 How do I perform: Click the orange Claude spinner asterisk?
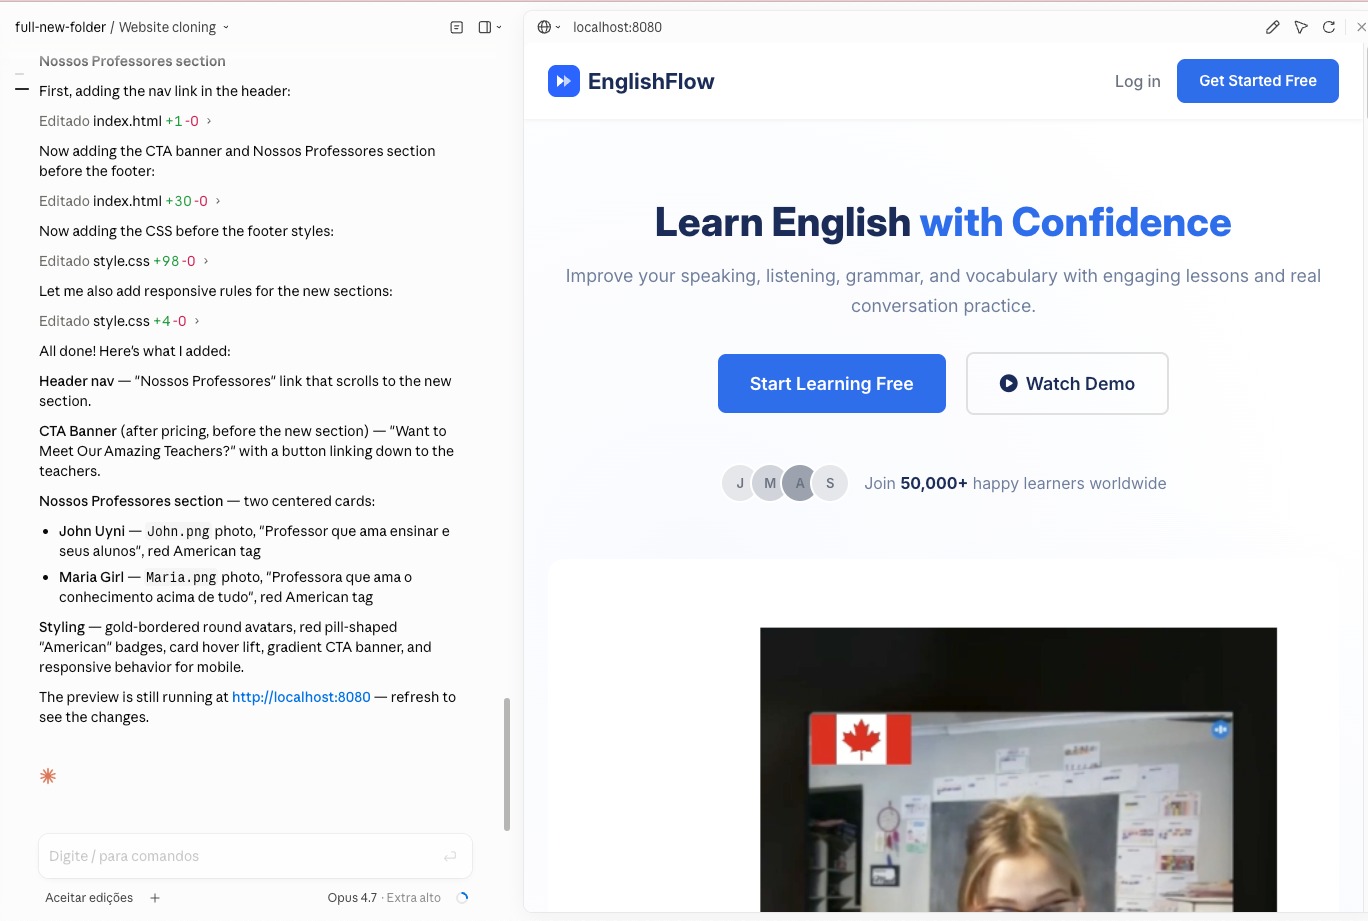pyautogui.click(x=48, y=776)
